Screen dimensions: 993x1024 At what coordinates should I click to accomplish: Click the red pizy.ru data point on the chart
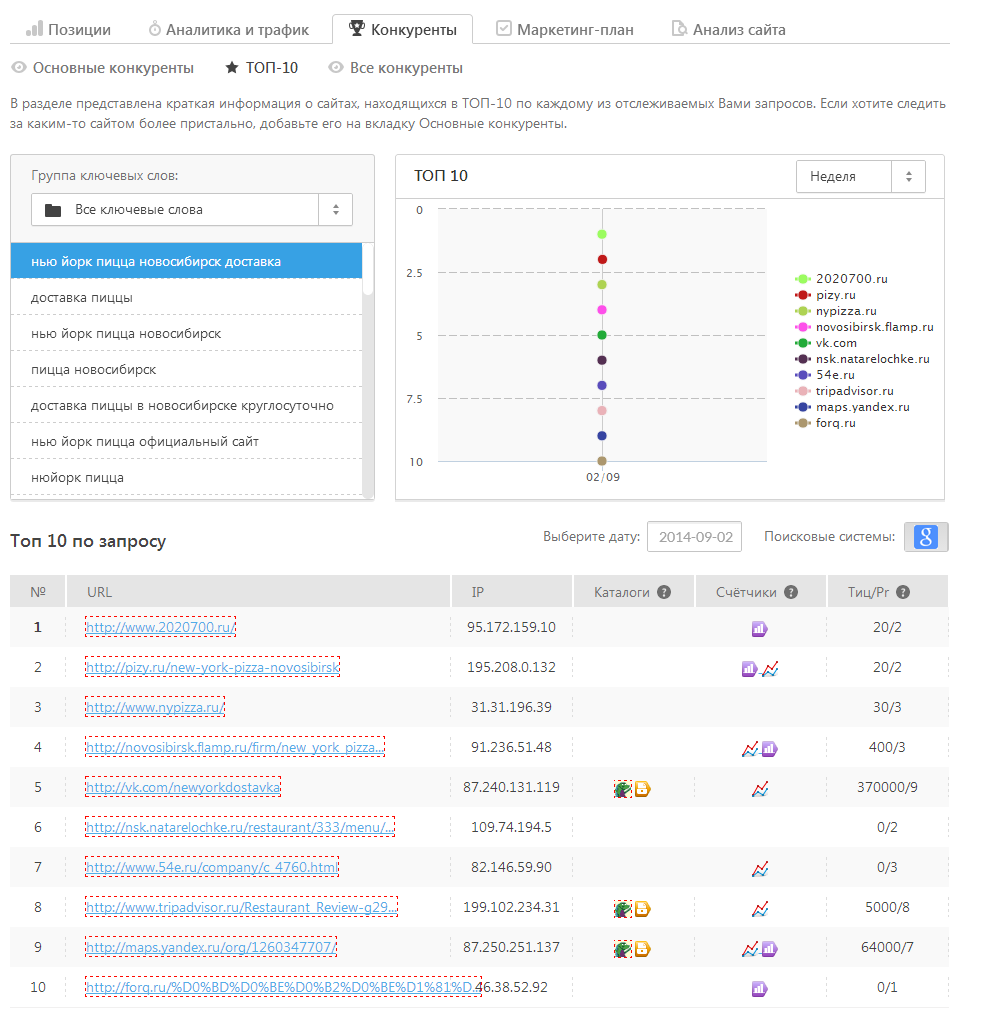602,259
